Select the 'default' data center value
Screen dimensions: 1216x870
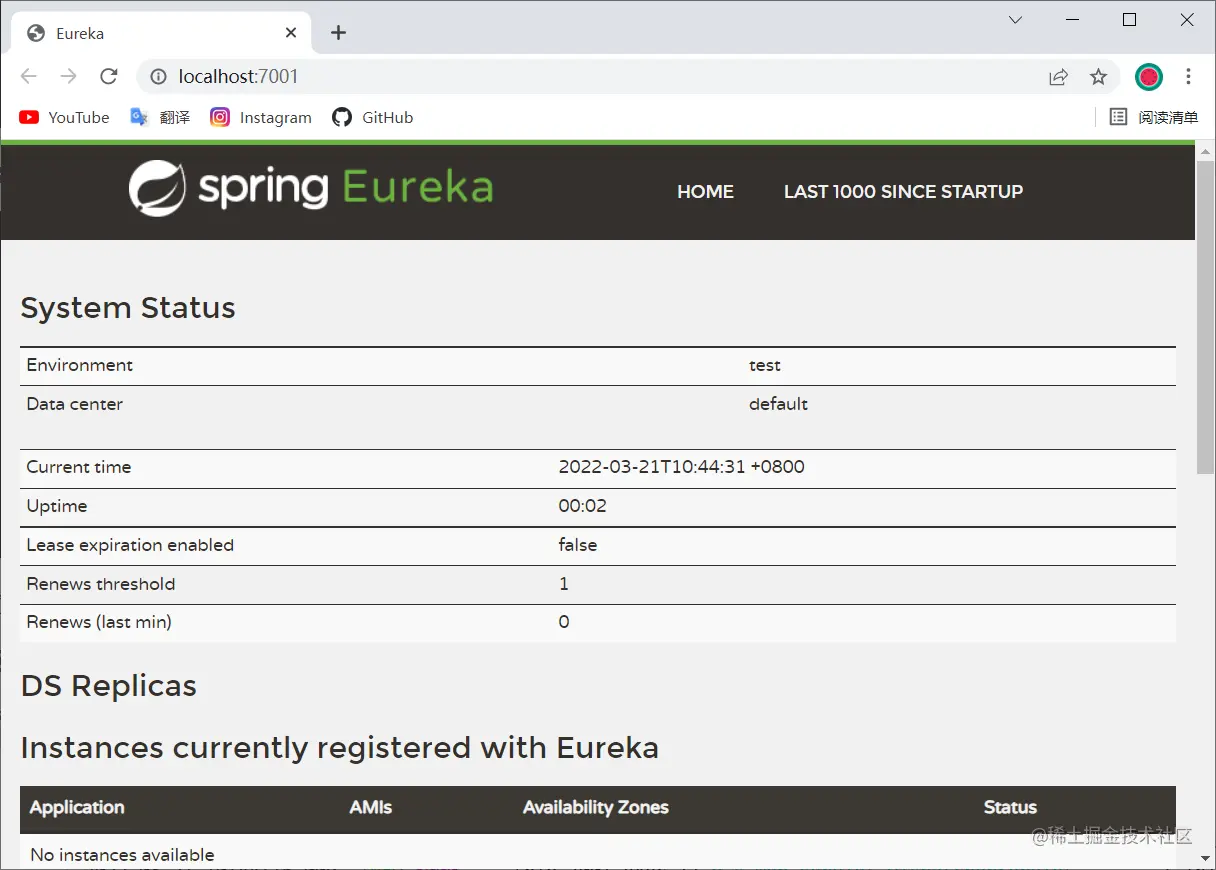point(778,404)
